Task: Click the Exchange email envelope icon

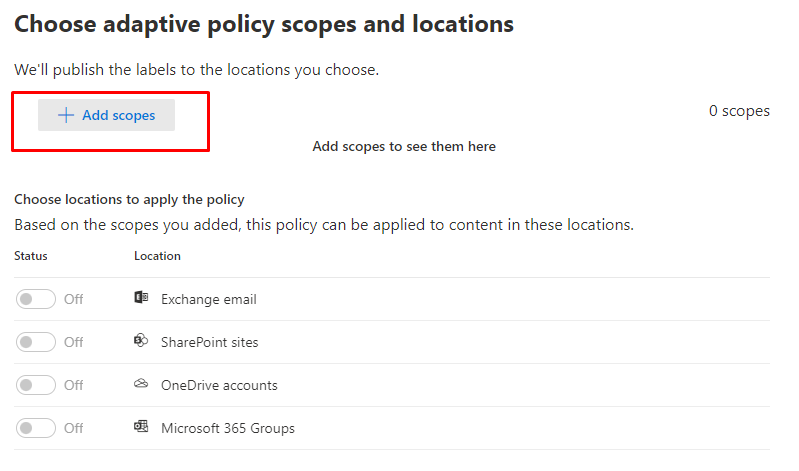Action: [x=141, y=299]
